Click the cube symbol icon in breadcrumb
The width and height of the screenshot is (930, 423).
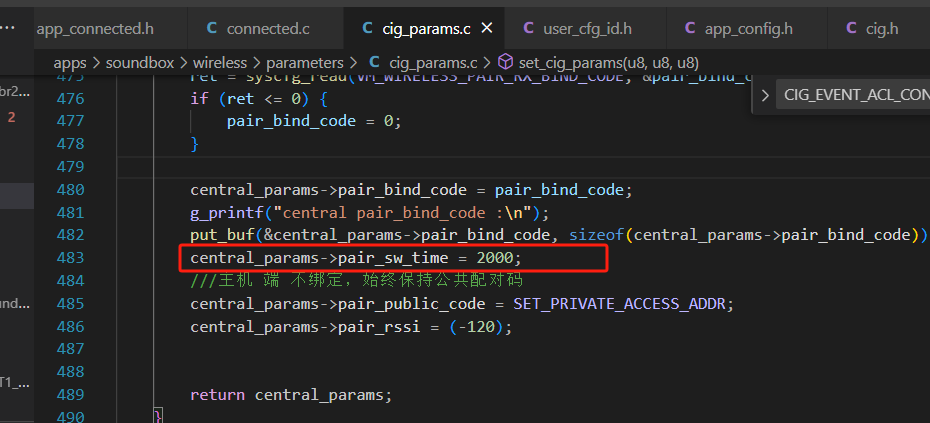click(x=505, y=62)
